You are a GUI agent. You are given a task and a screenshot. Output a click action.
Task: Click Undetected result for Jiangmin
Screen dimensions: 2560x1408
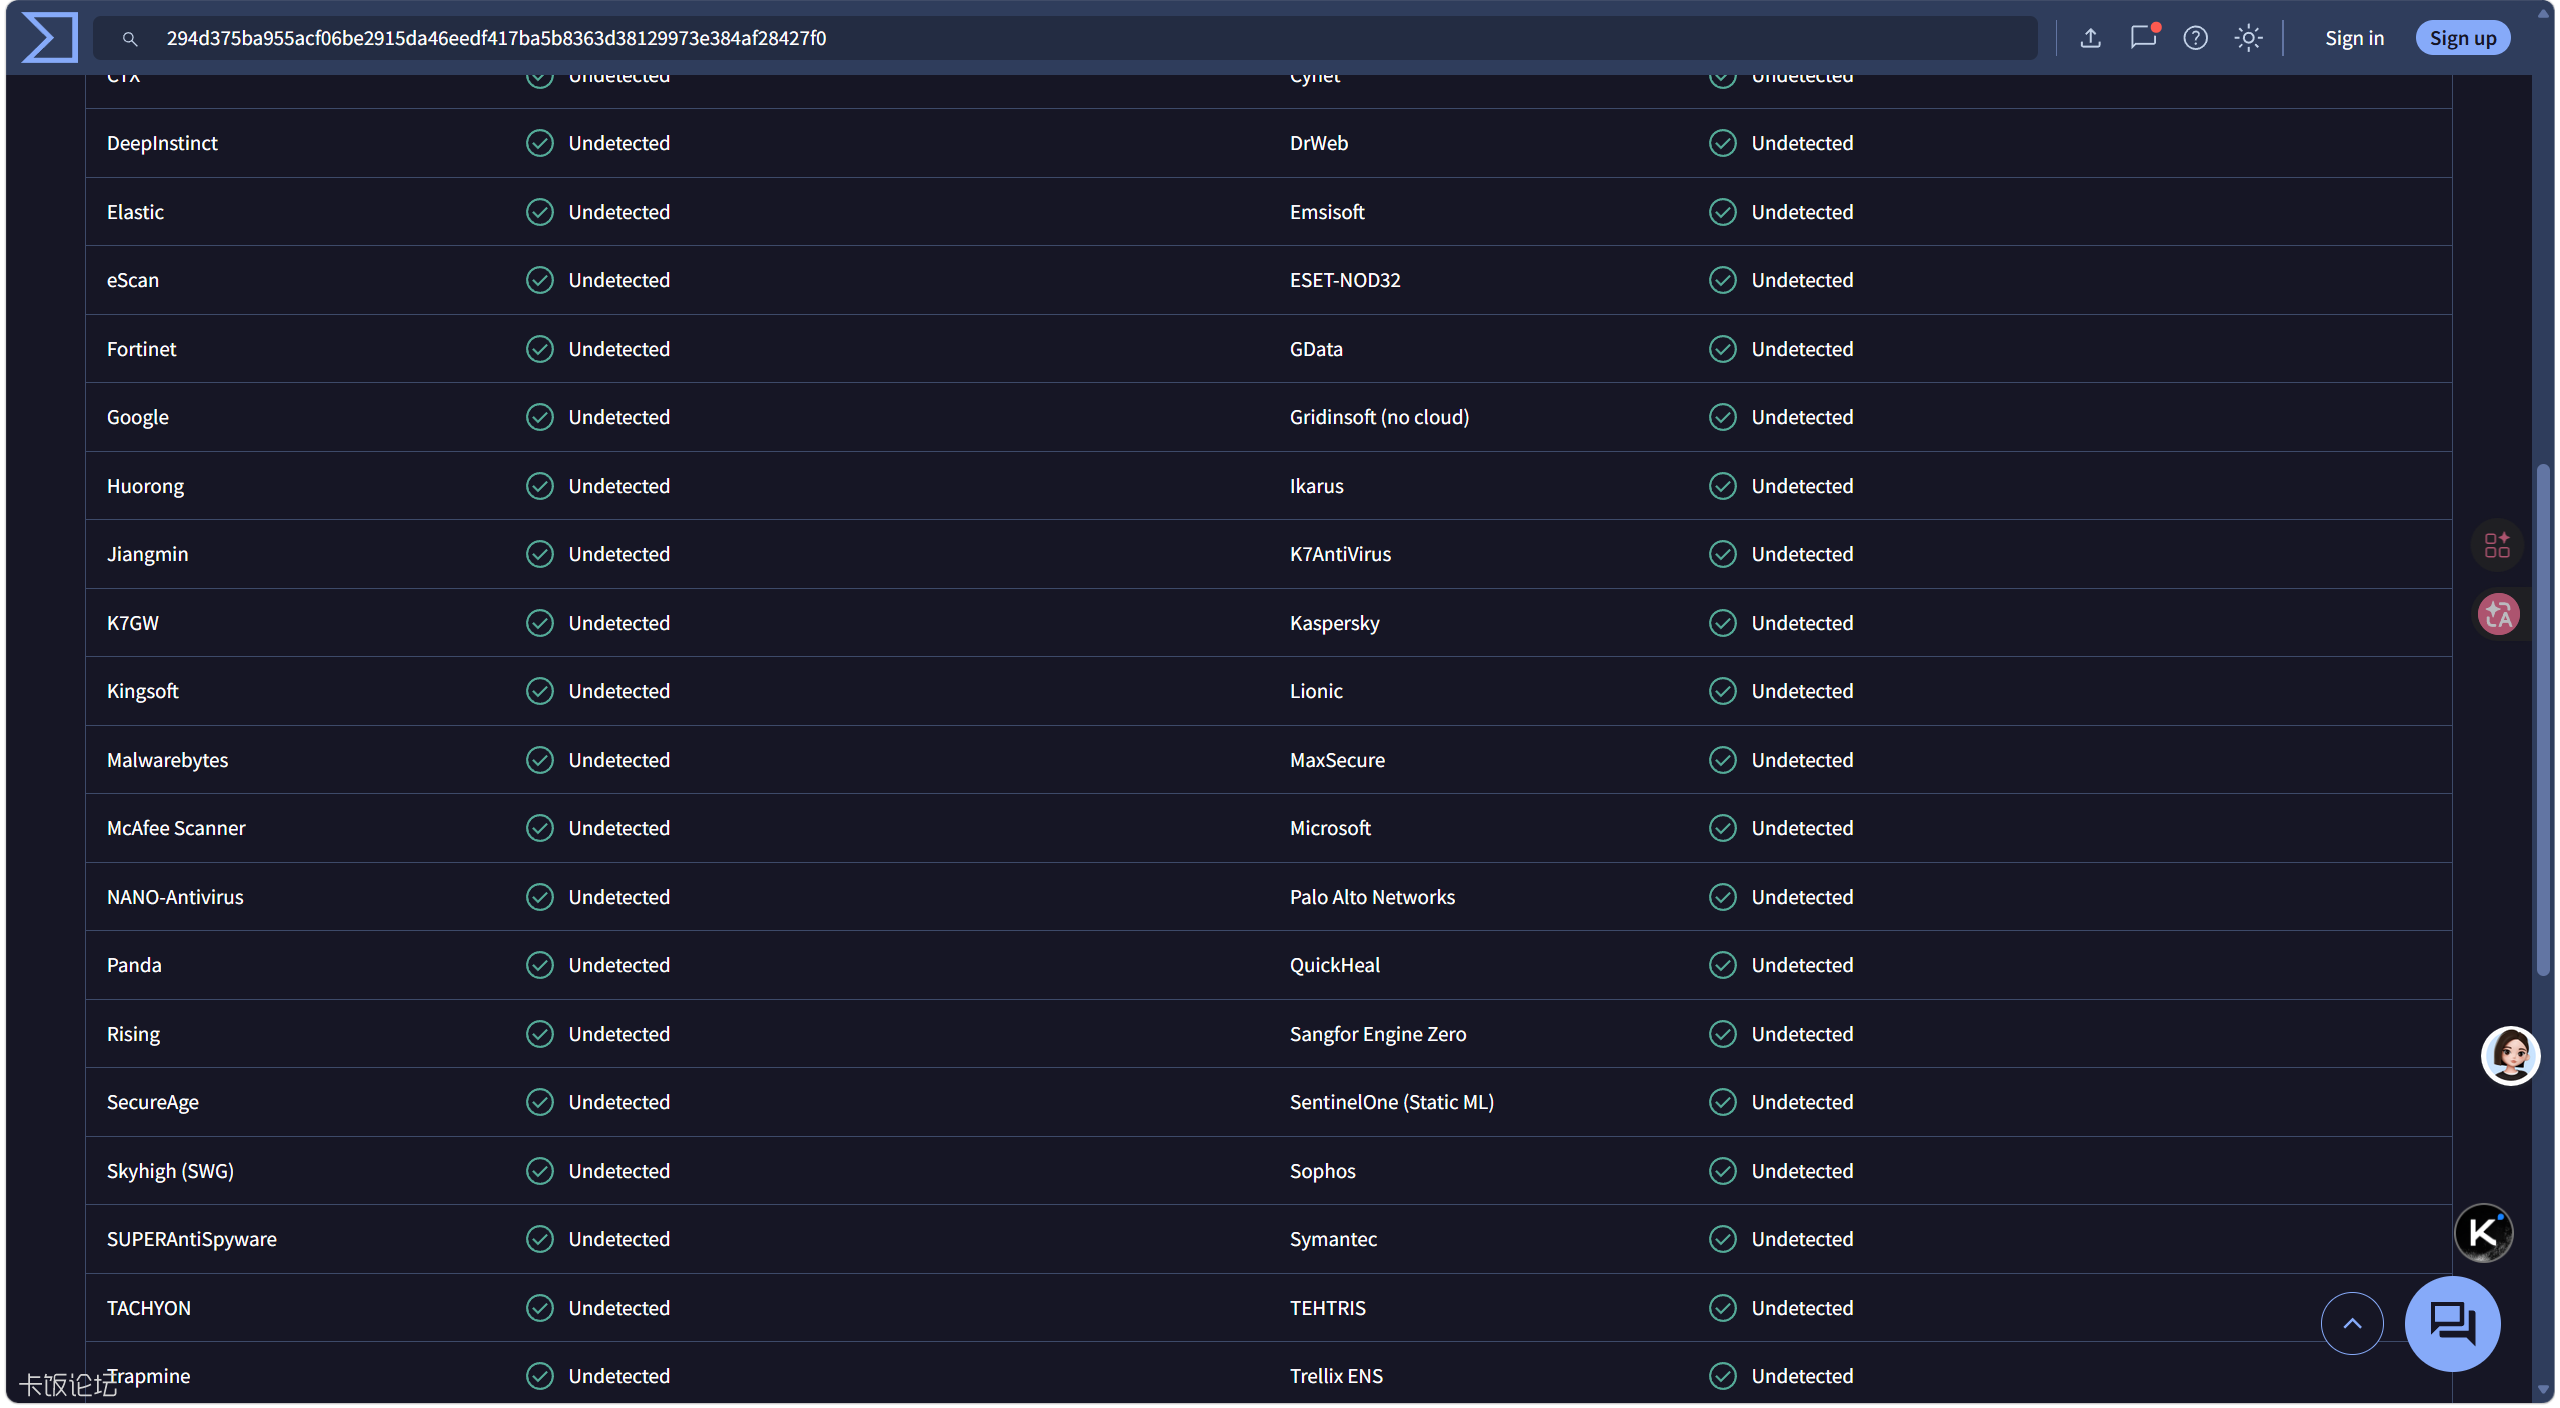point(619,554)
